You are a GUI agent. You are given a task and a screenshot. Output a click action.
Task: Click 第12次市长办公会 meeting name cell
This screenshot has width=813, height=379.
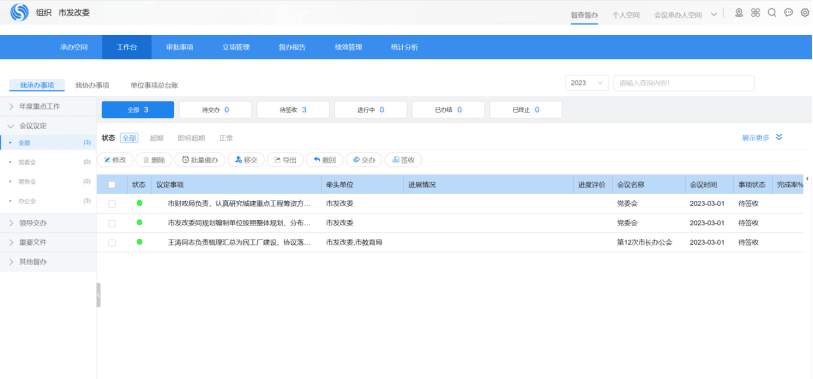pyautogui.click(x=644, y=242)
